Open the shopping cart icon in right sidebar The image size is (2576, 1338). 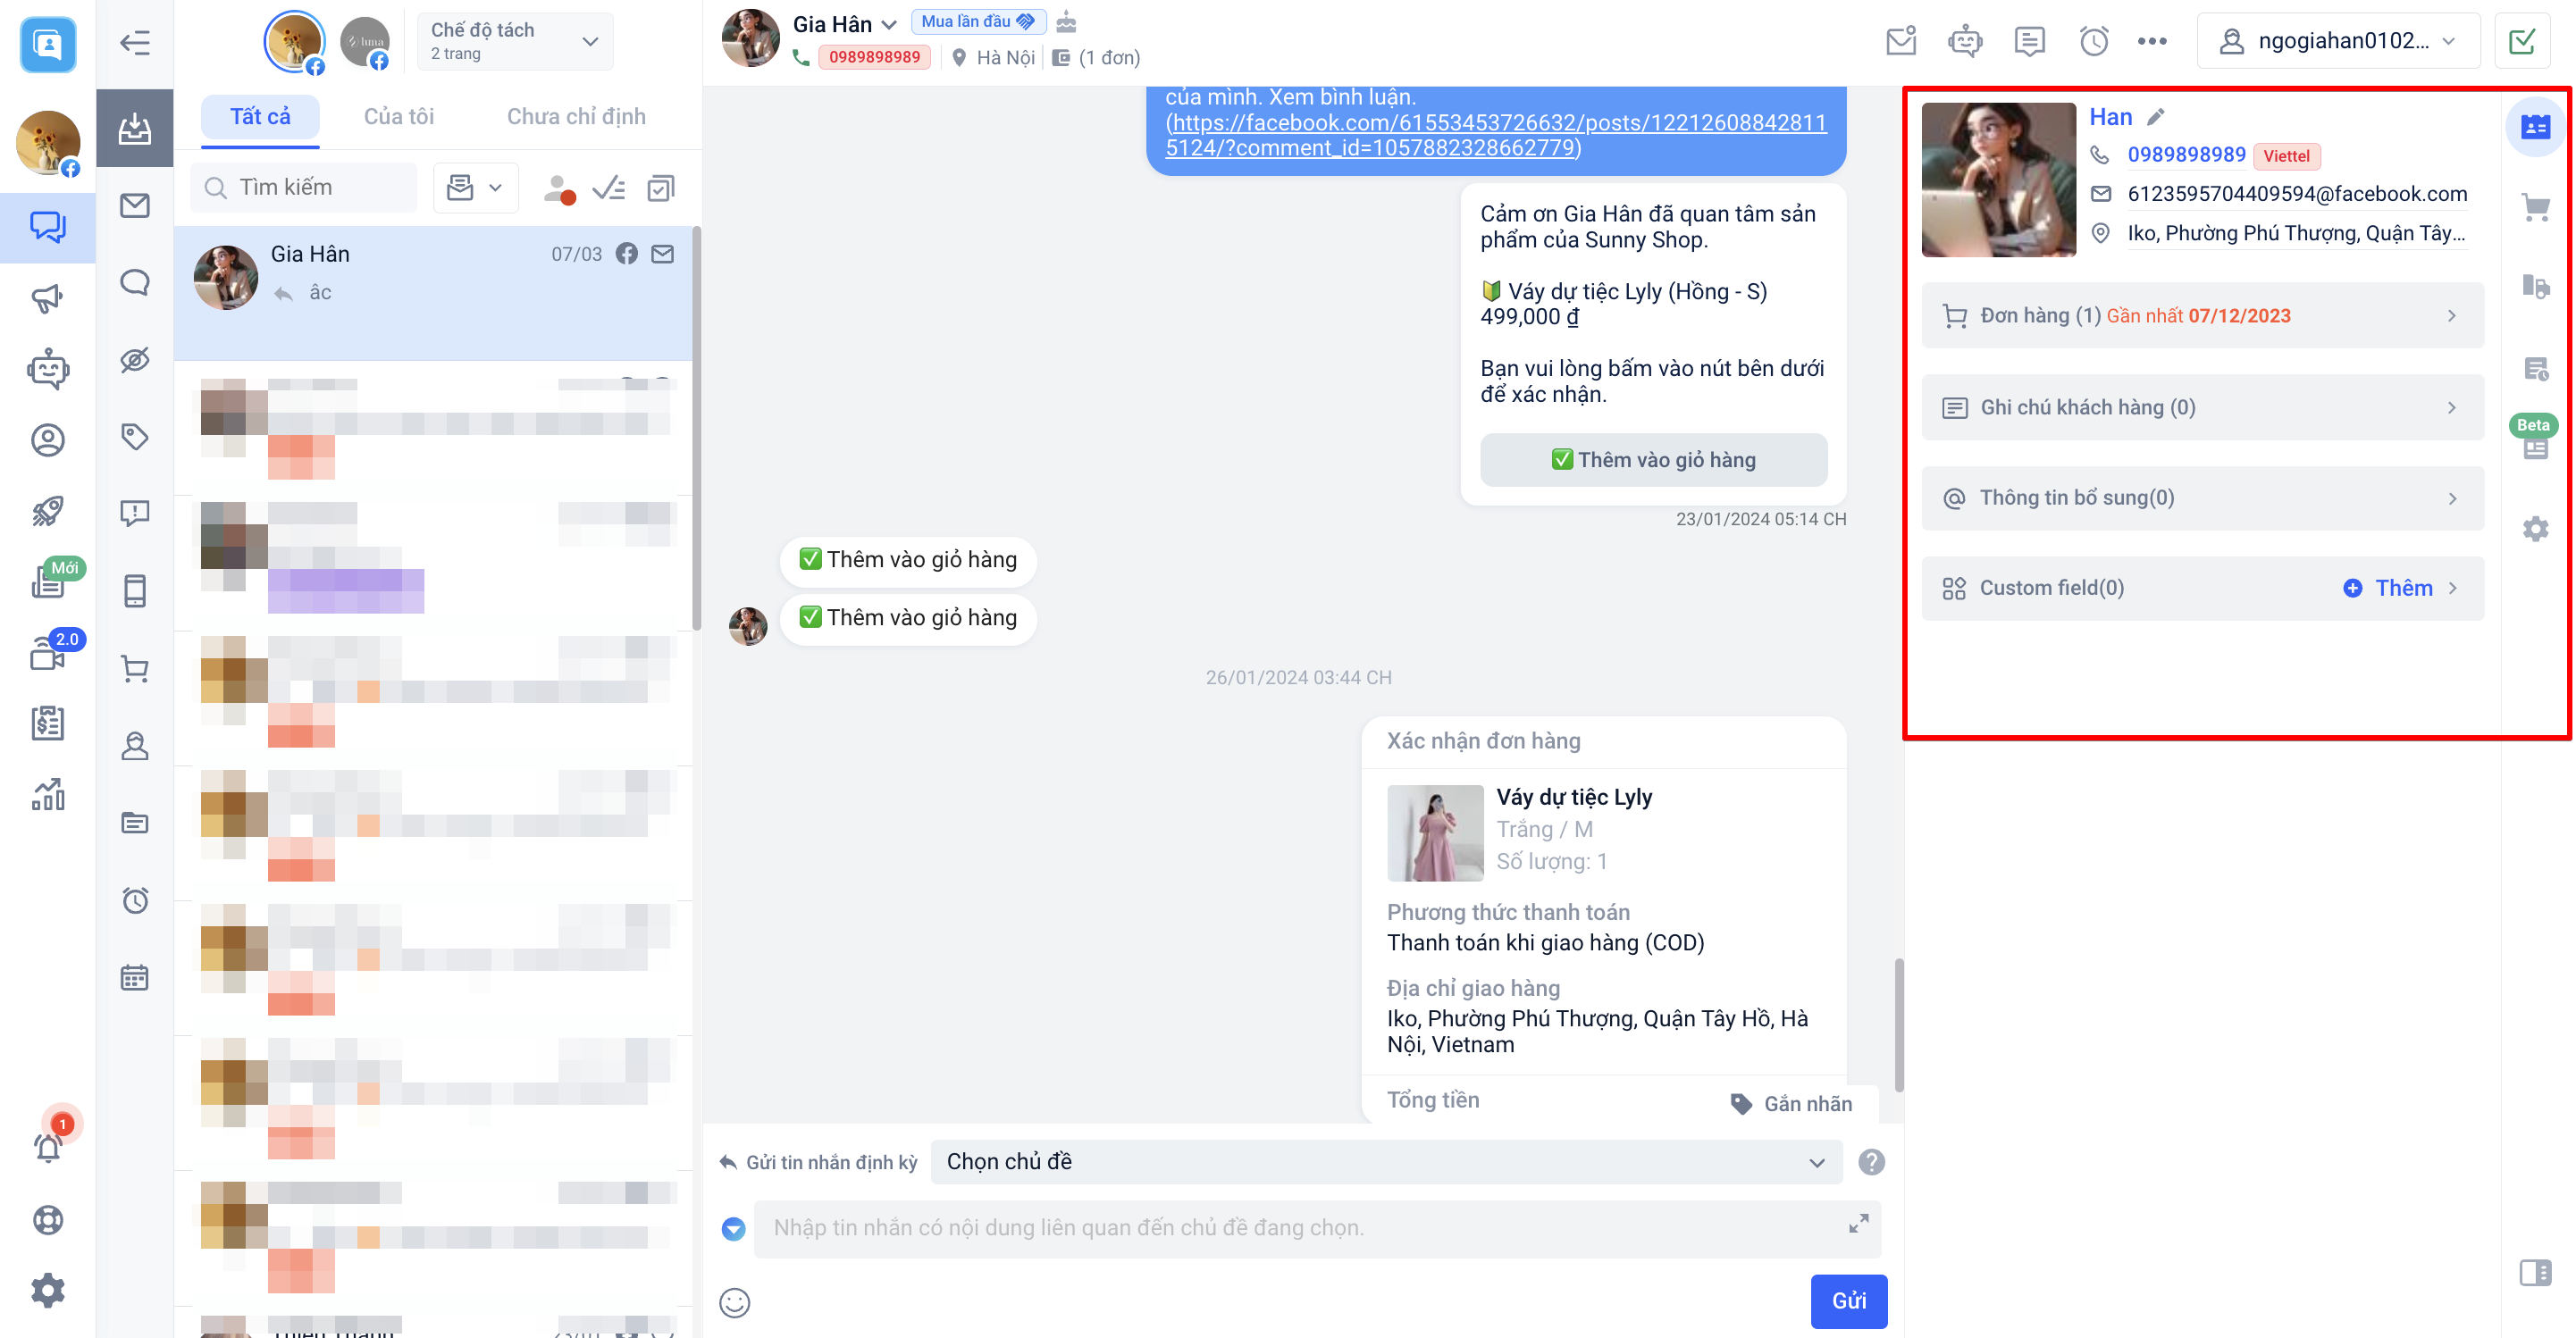pos(2535,207)
